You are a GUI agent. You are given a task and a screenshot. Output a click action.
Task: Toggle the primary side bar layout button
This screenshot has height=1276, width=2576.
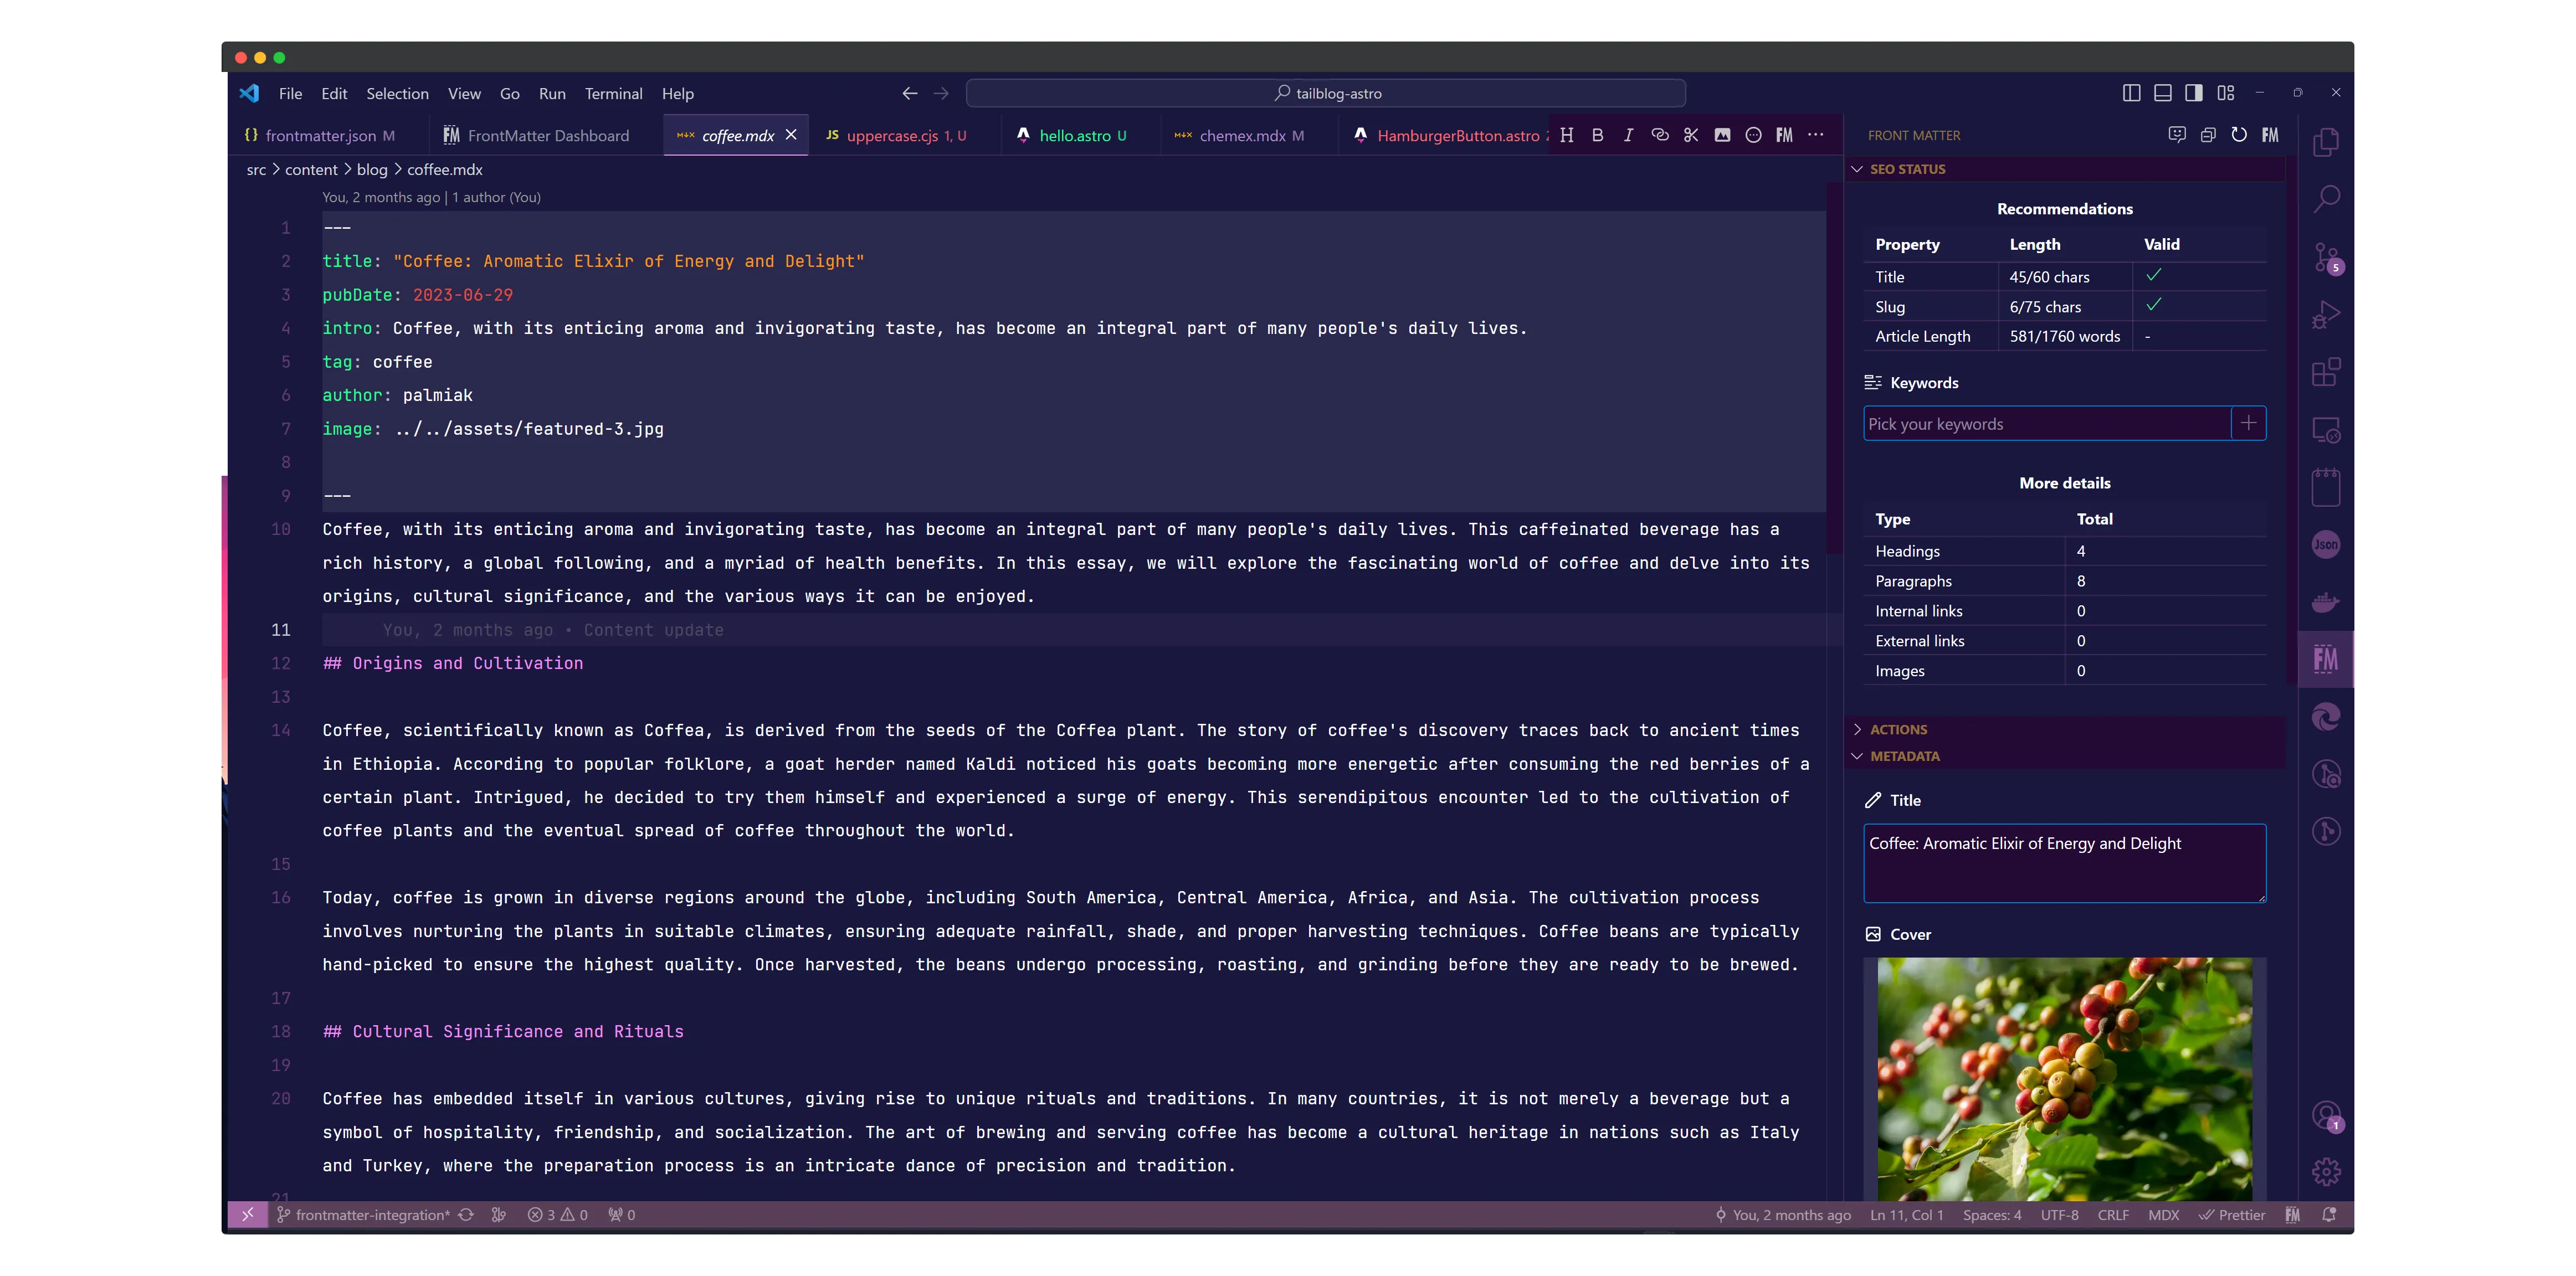click(2131, 93)
